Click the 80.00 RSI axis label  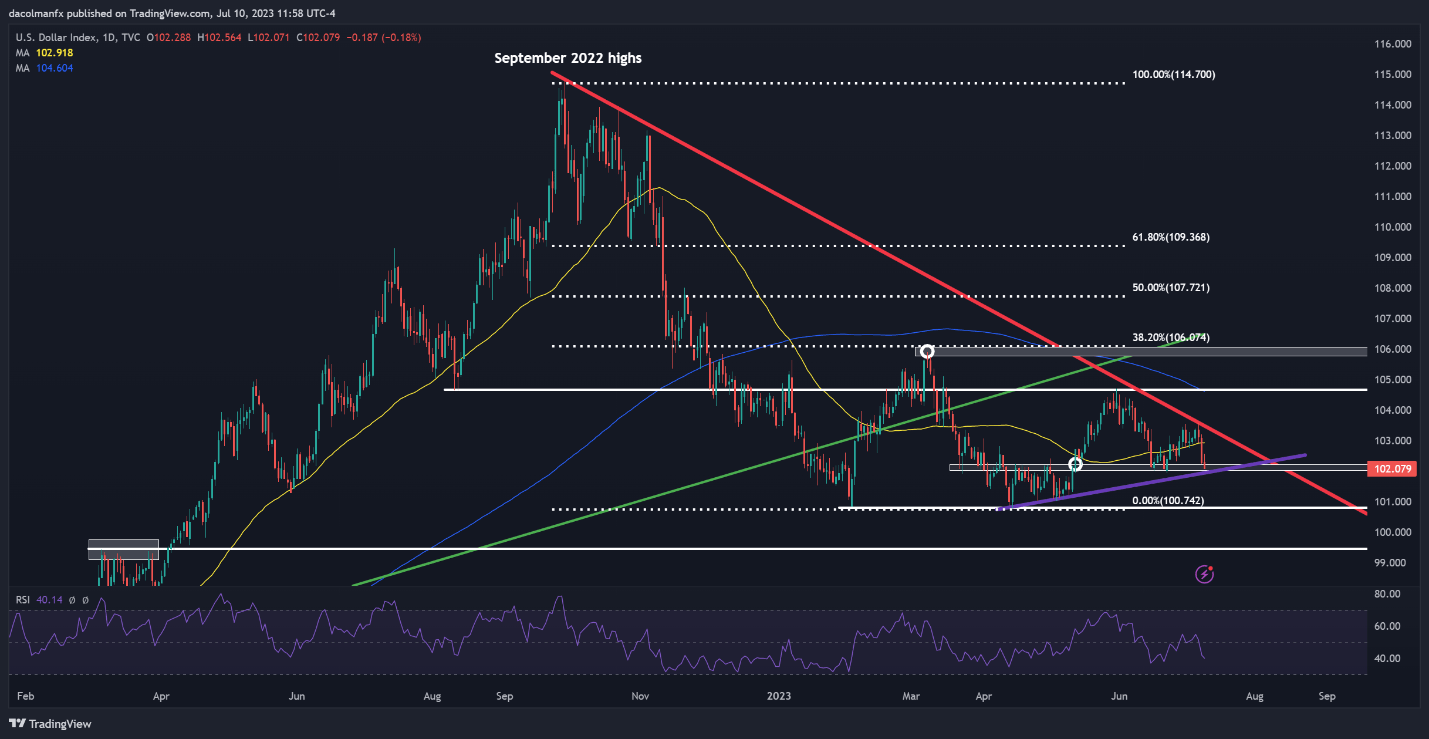pyautogui.click(x=1389, y=594)
